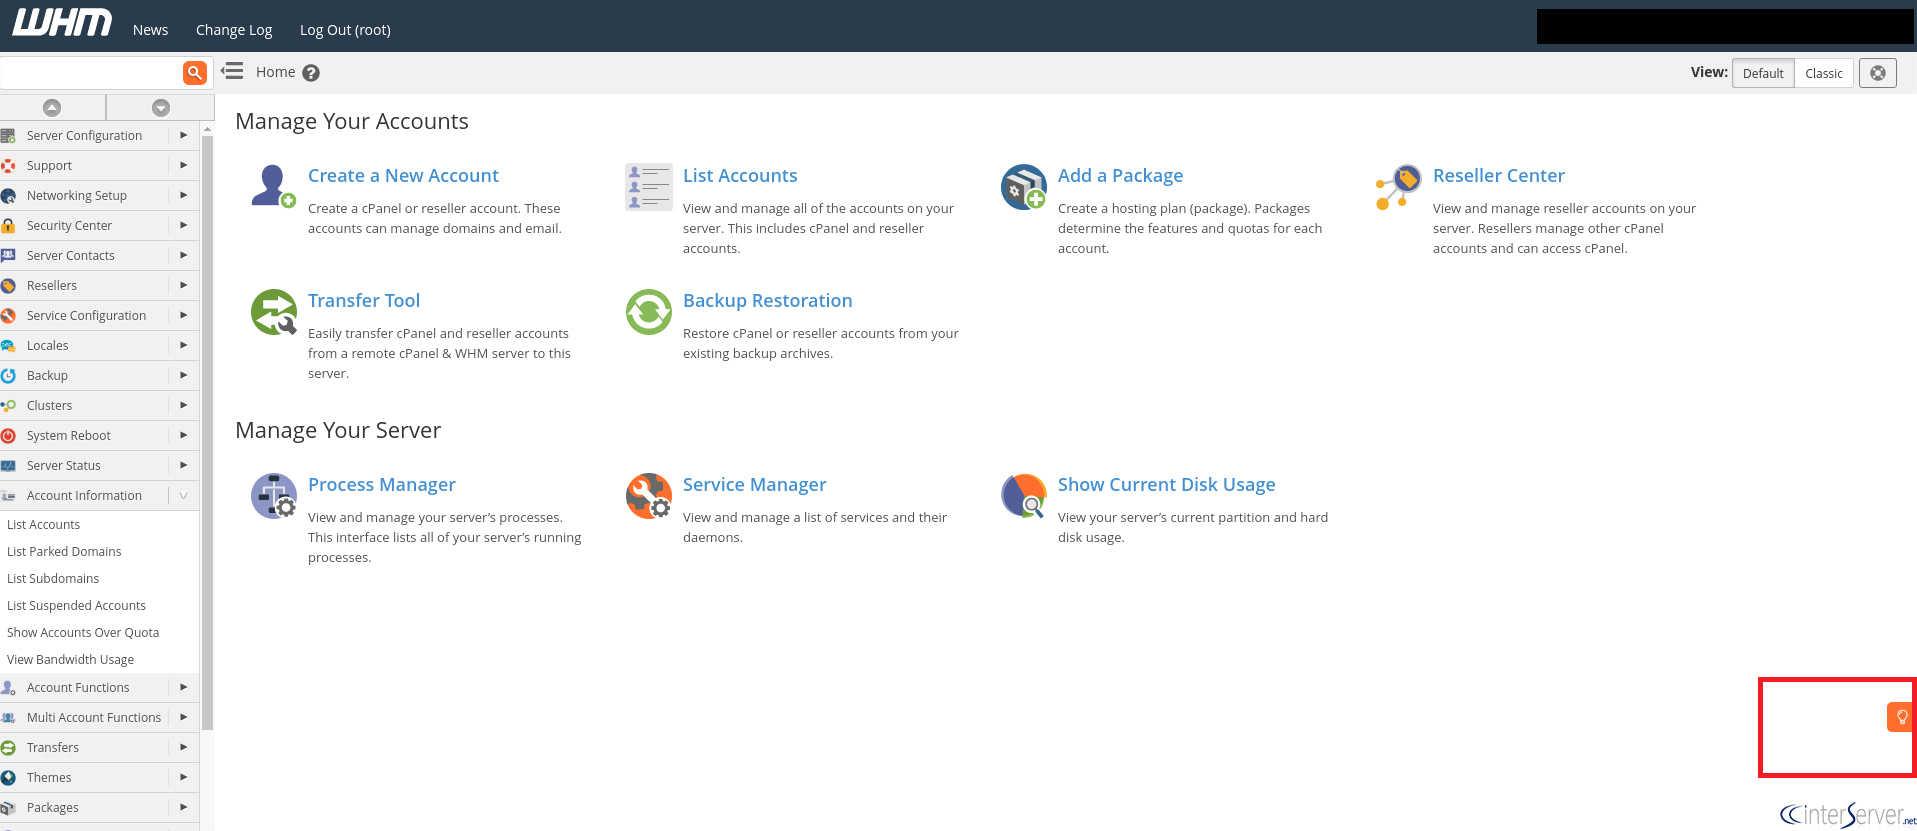
Task: Click the orange search magnifier icon
Action: point(195,72)
